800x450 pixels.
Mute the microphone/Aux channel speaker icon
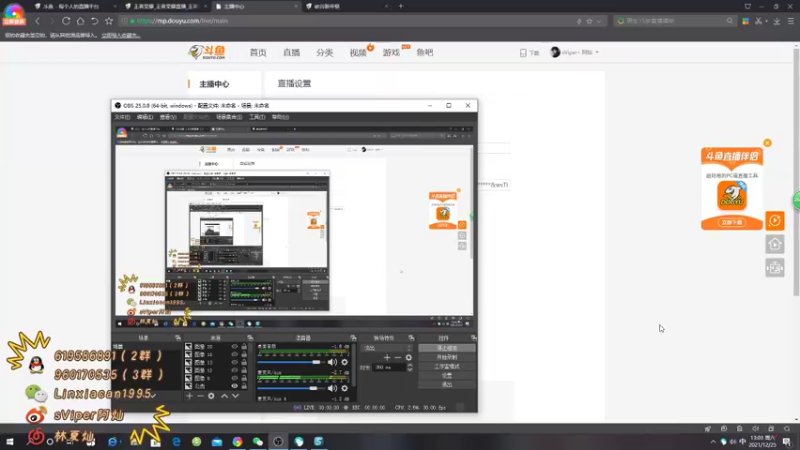click(x=332, y=388)
